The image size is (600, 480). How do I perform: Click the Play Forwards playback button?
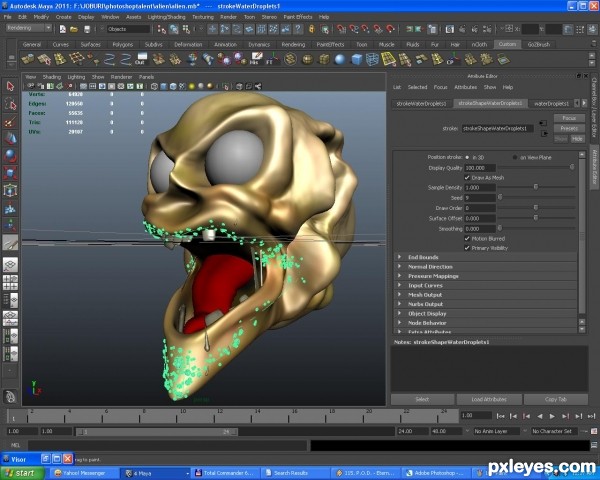point(552,416)
